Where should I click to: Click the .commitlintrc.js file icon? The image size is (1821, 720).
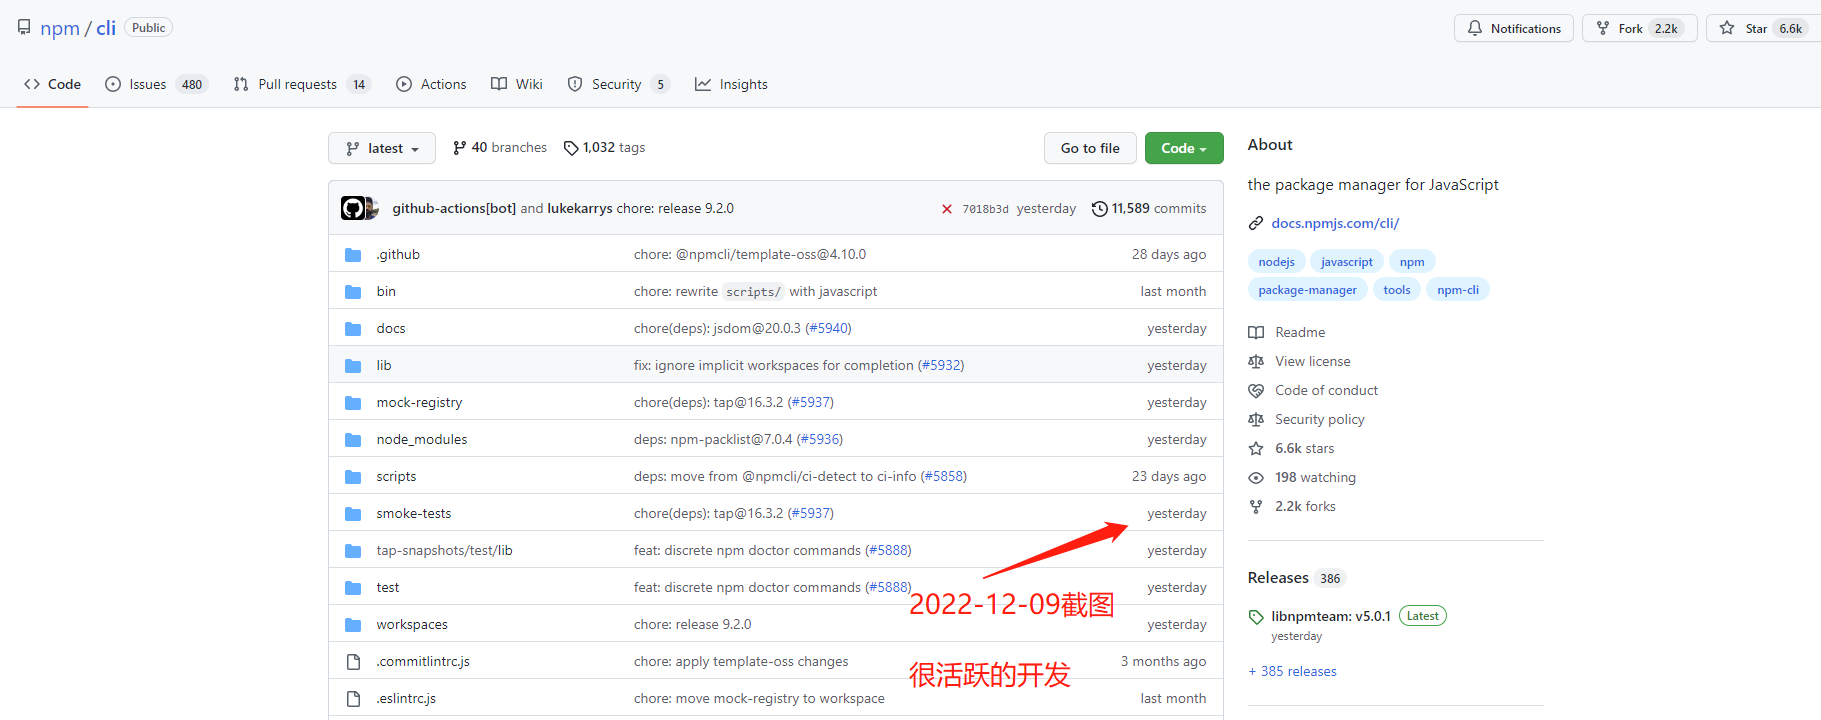tap(353, 662)
